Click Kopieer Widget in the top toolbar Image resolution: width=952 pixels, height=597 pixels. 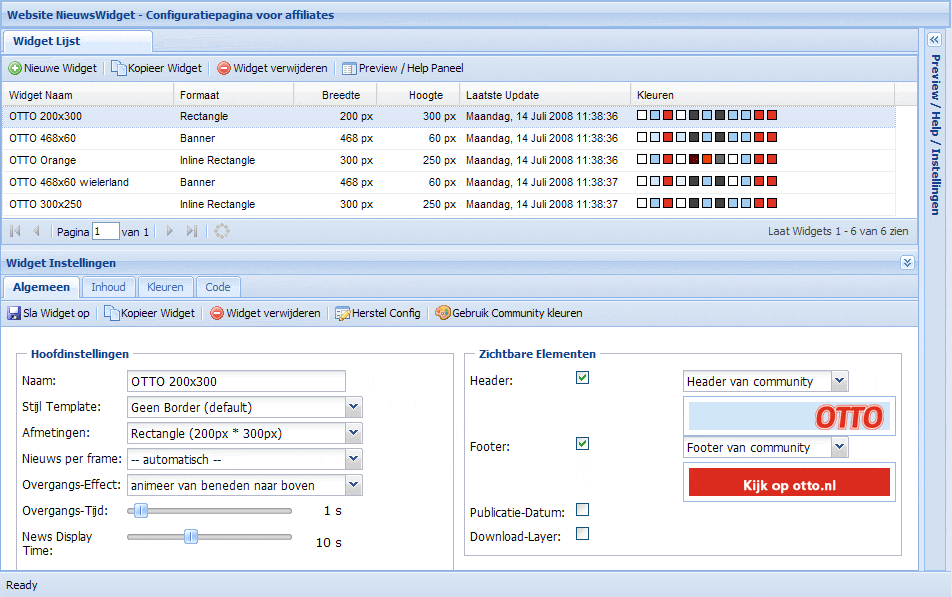[157, 69]
